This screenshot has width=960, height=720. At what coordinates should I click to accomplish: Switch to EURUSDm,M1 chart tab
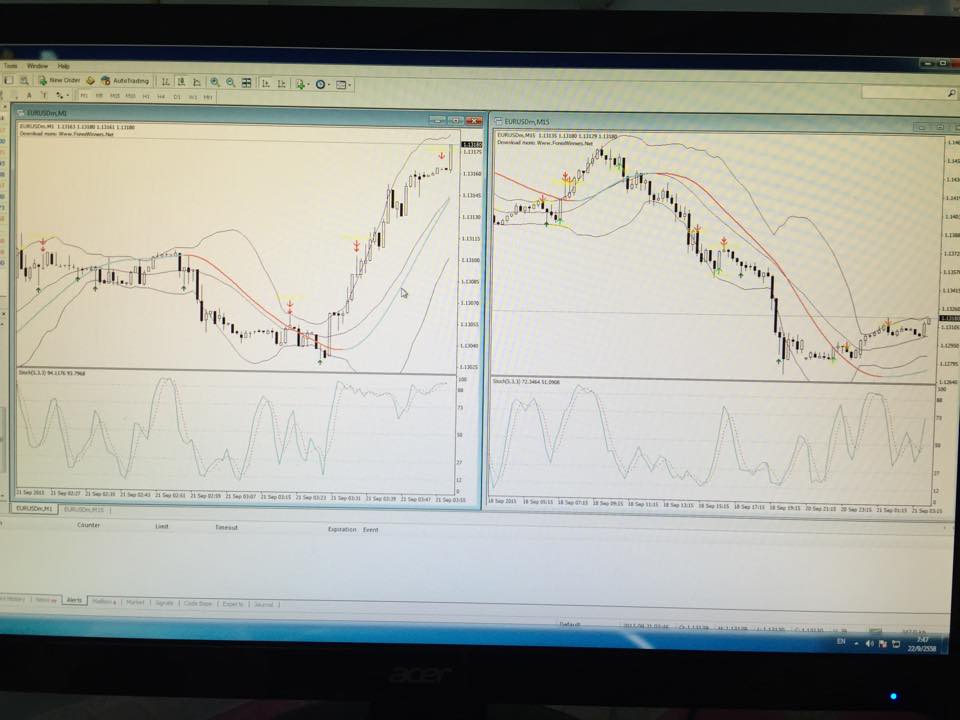click(x=34, y=509)
